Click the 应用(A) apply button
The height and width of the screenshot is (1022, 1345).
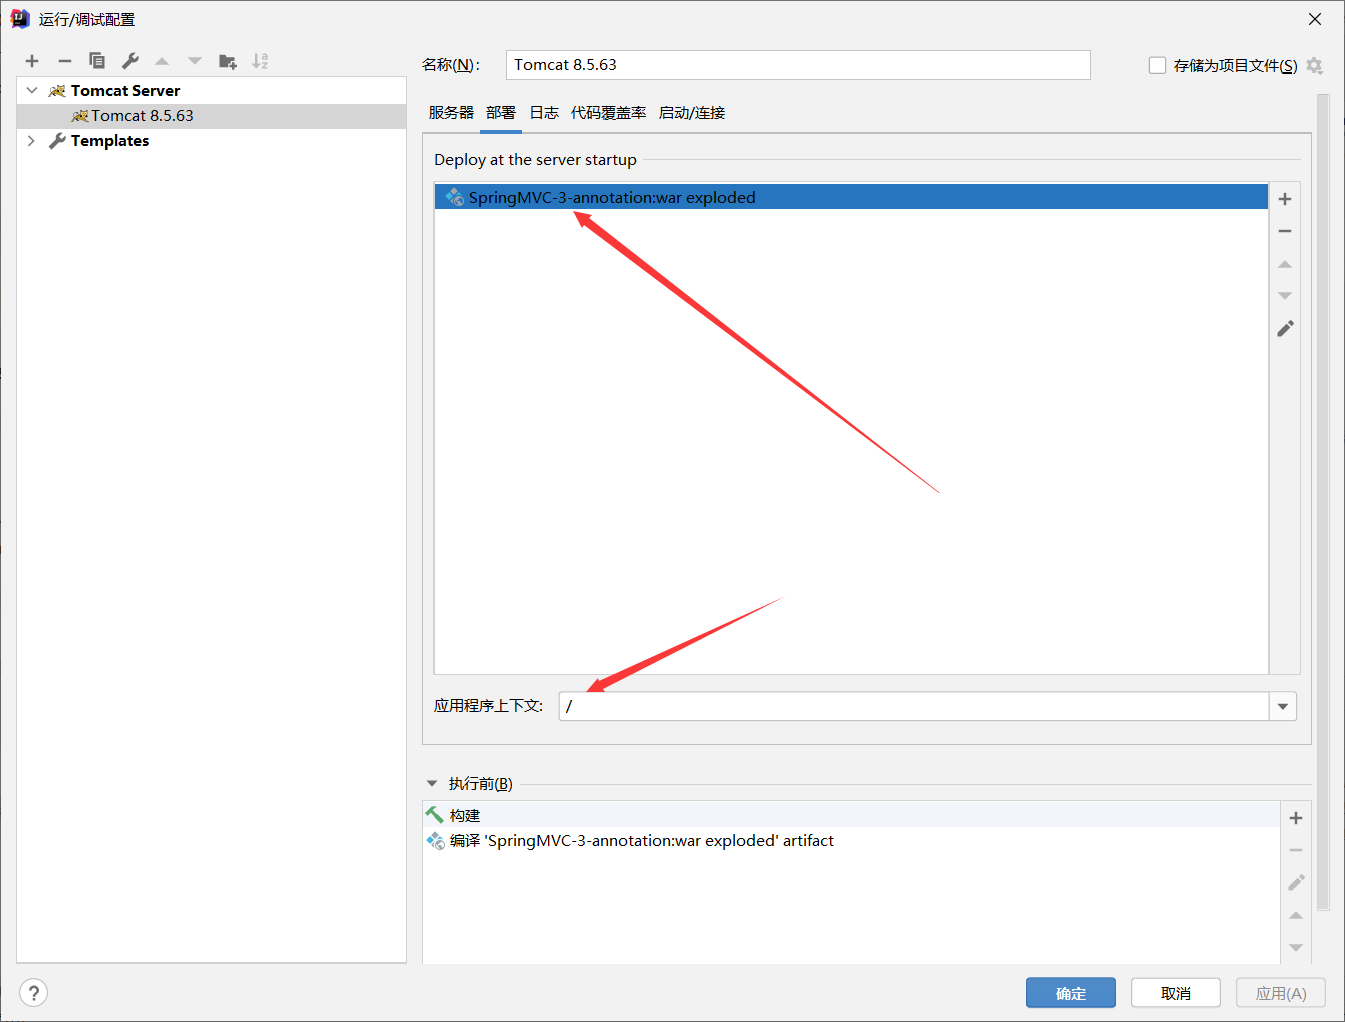[x=1281, y=993]
